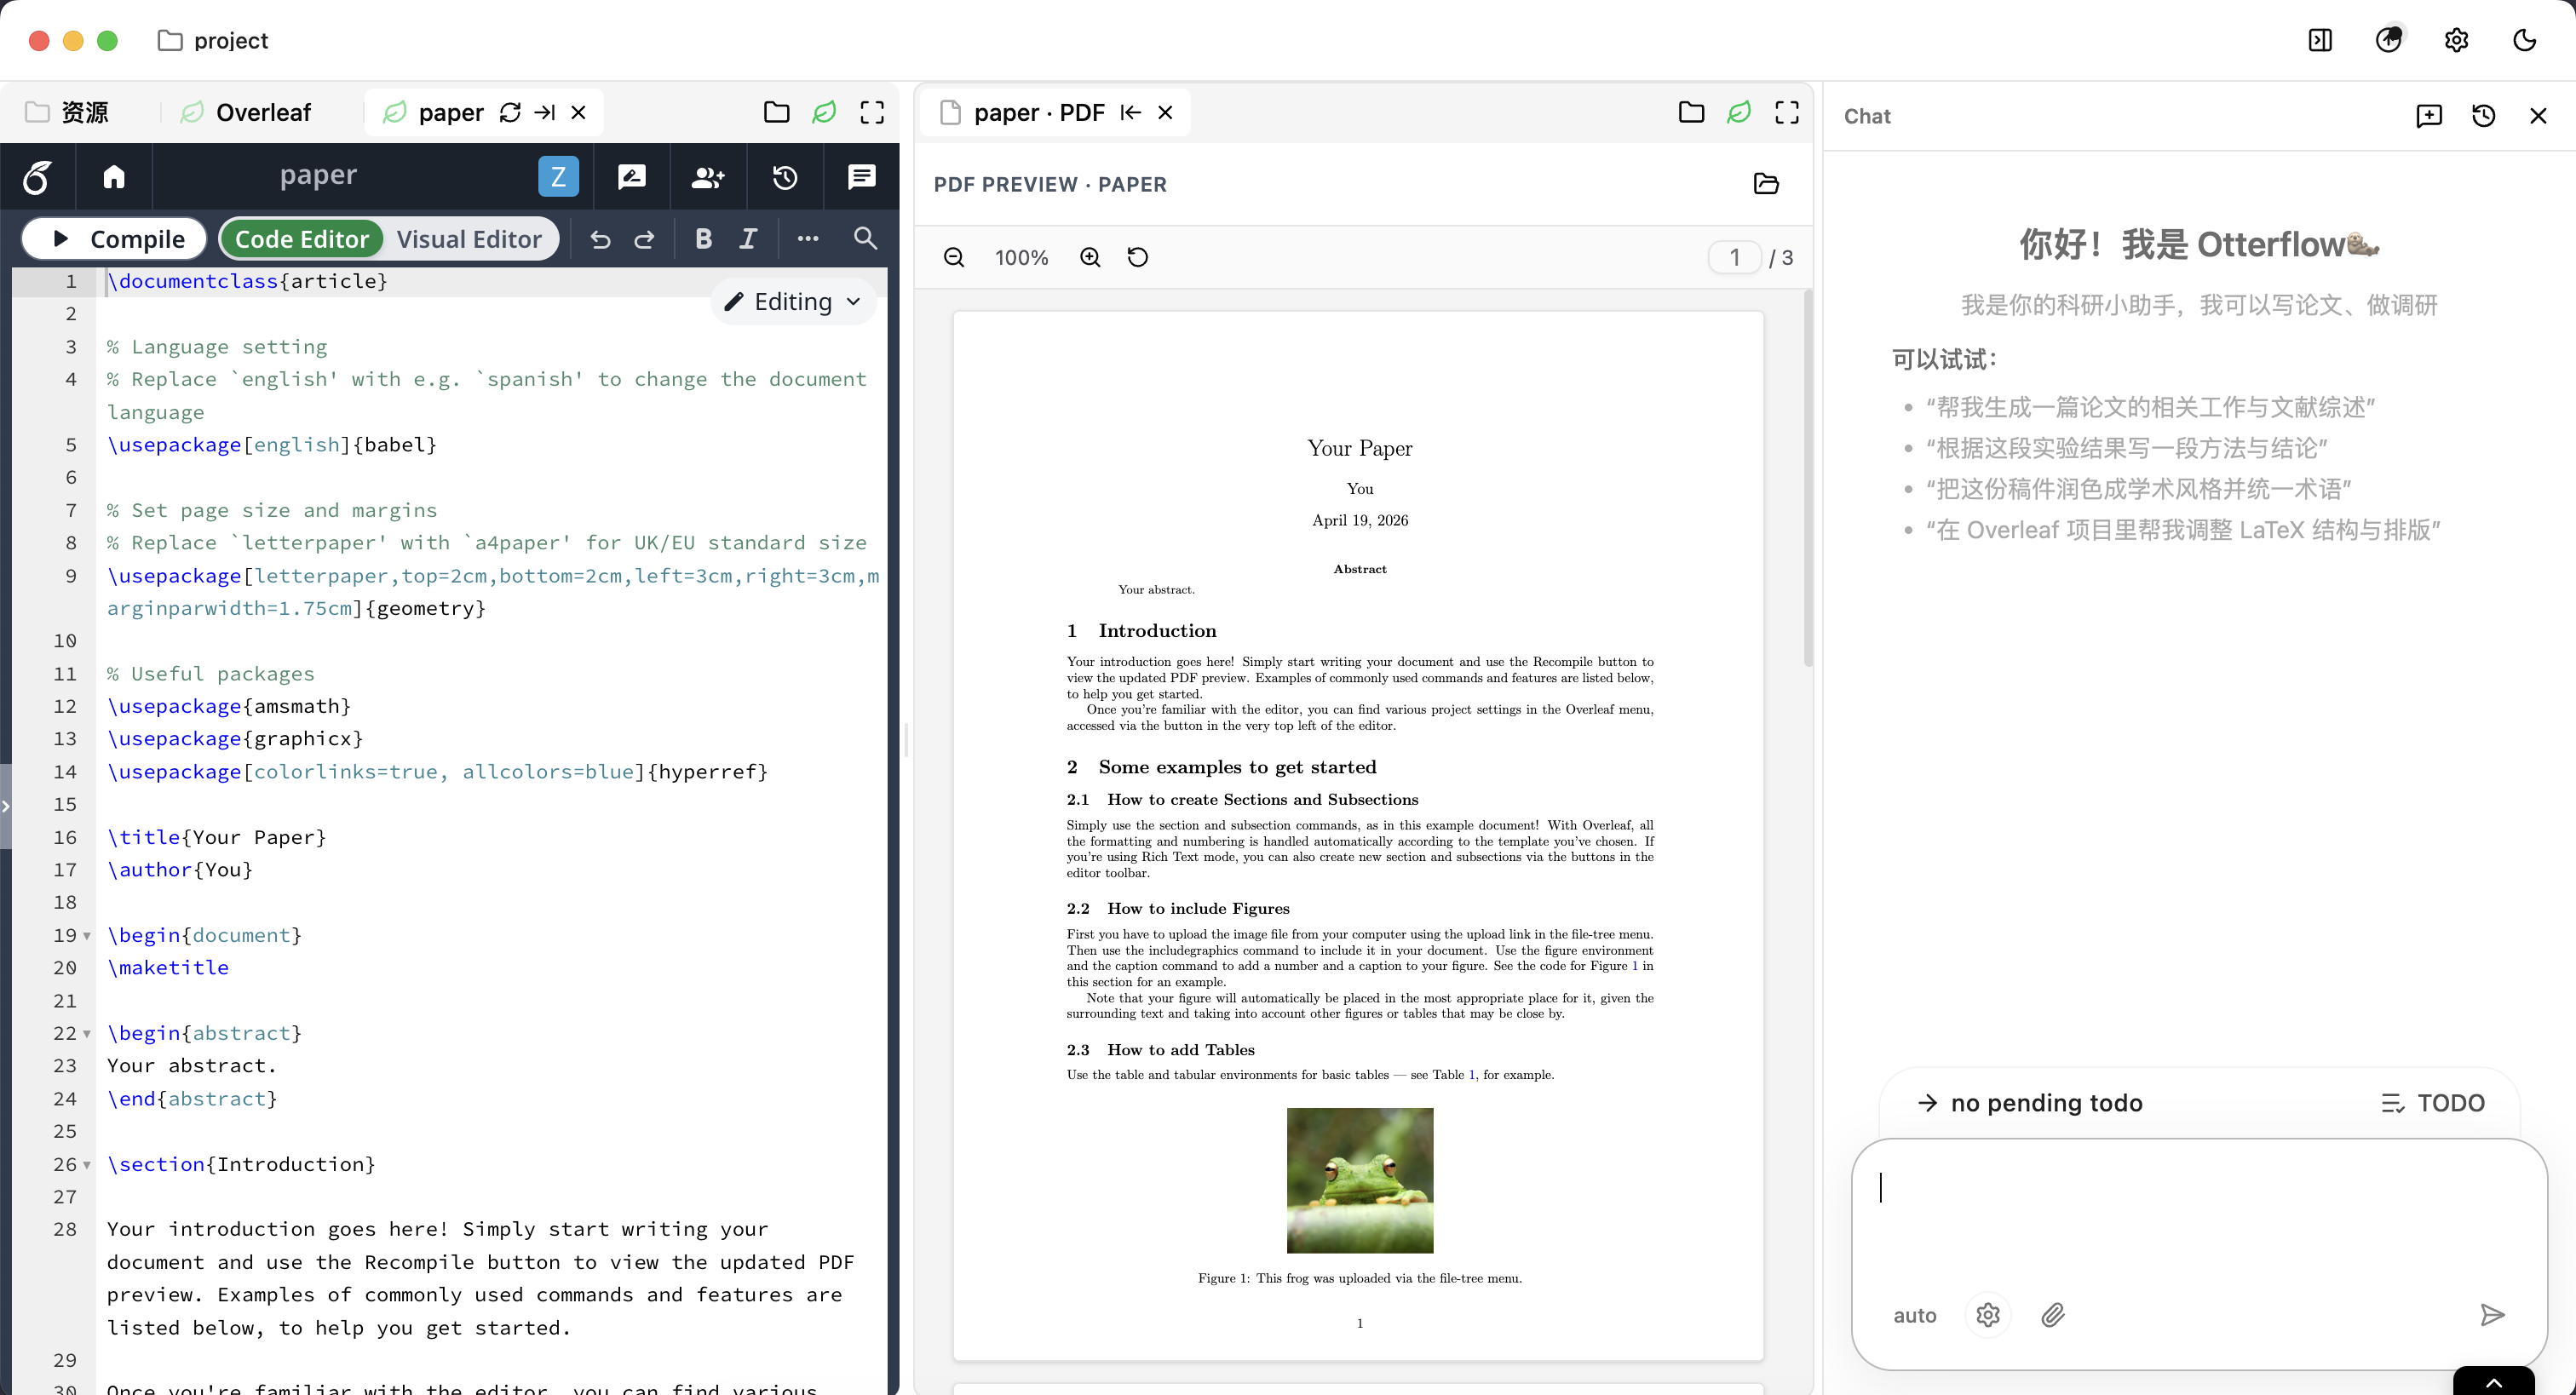Image resolution: width=2576 pixels, height=1395 pixels.
Task: Send the chat message
Action: pyautogui.click(x=2493, y=1315)
